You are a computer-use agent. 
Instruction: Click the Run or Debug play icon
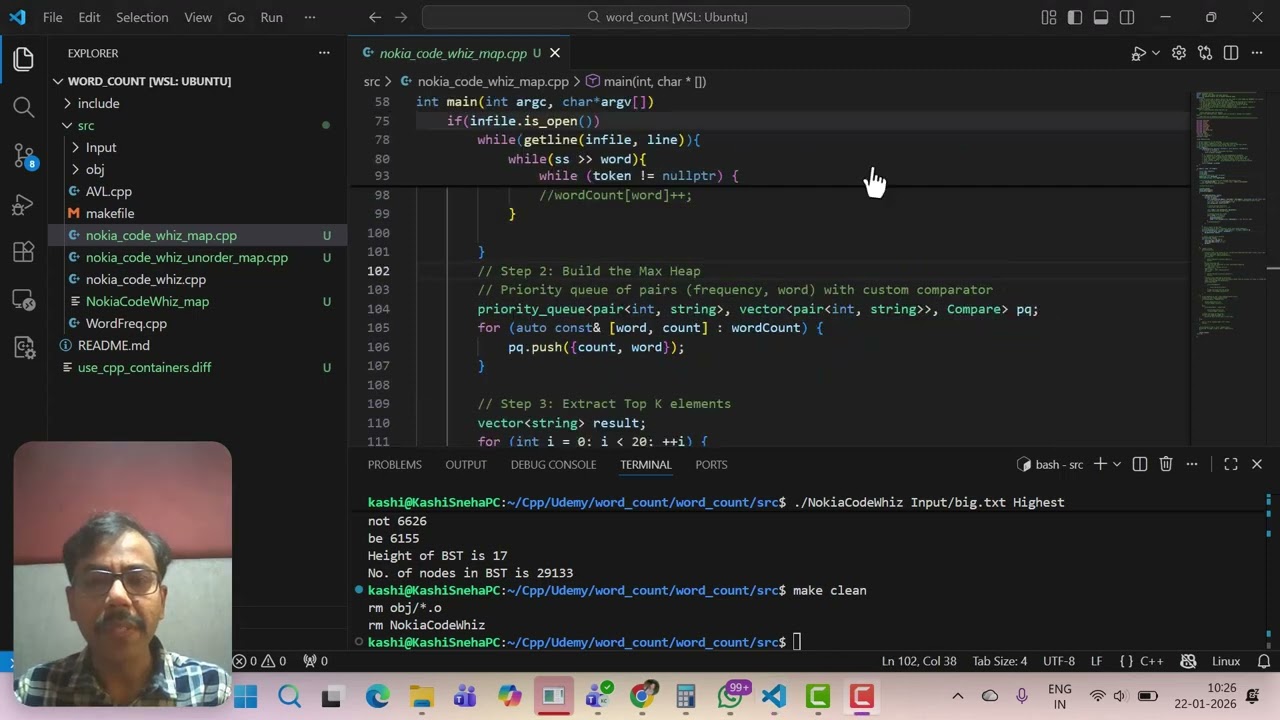click(x=1138, y=53)
